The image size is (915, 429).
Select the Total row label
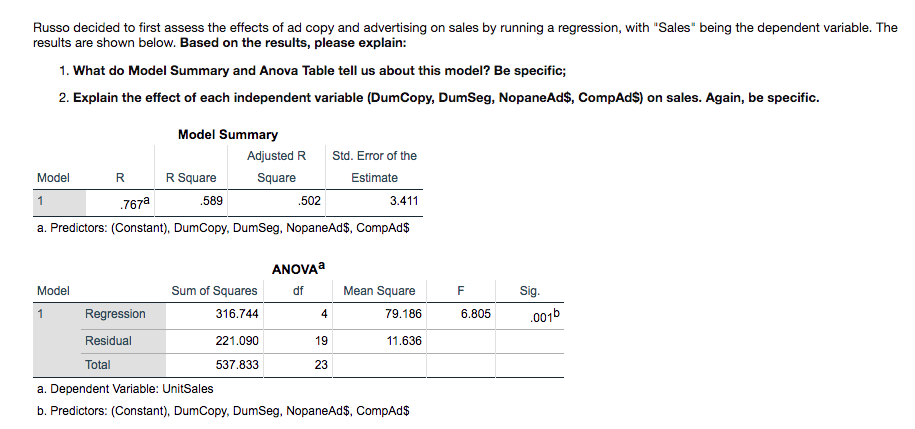[x=98, y=365]
